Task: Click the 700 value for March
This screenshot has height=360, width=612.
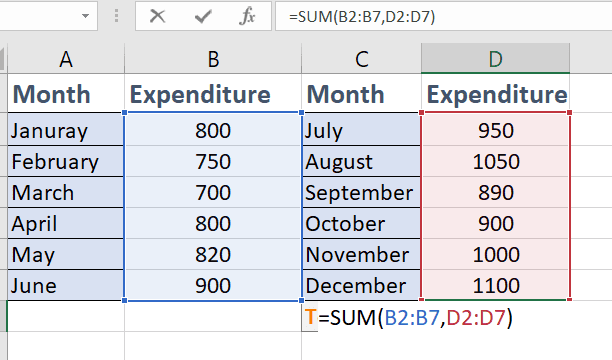Action: pos(213,192)
